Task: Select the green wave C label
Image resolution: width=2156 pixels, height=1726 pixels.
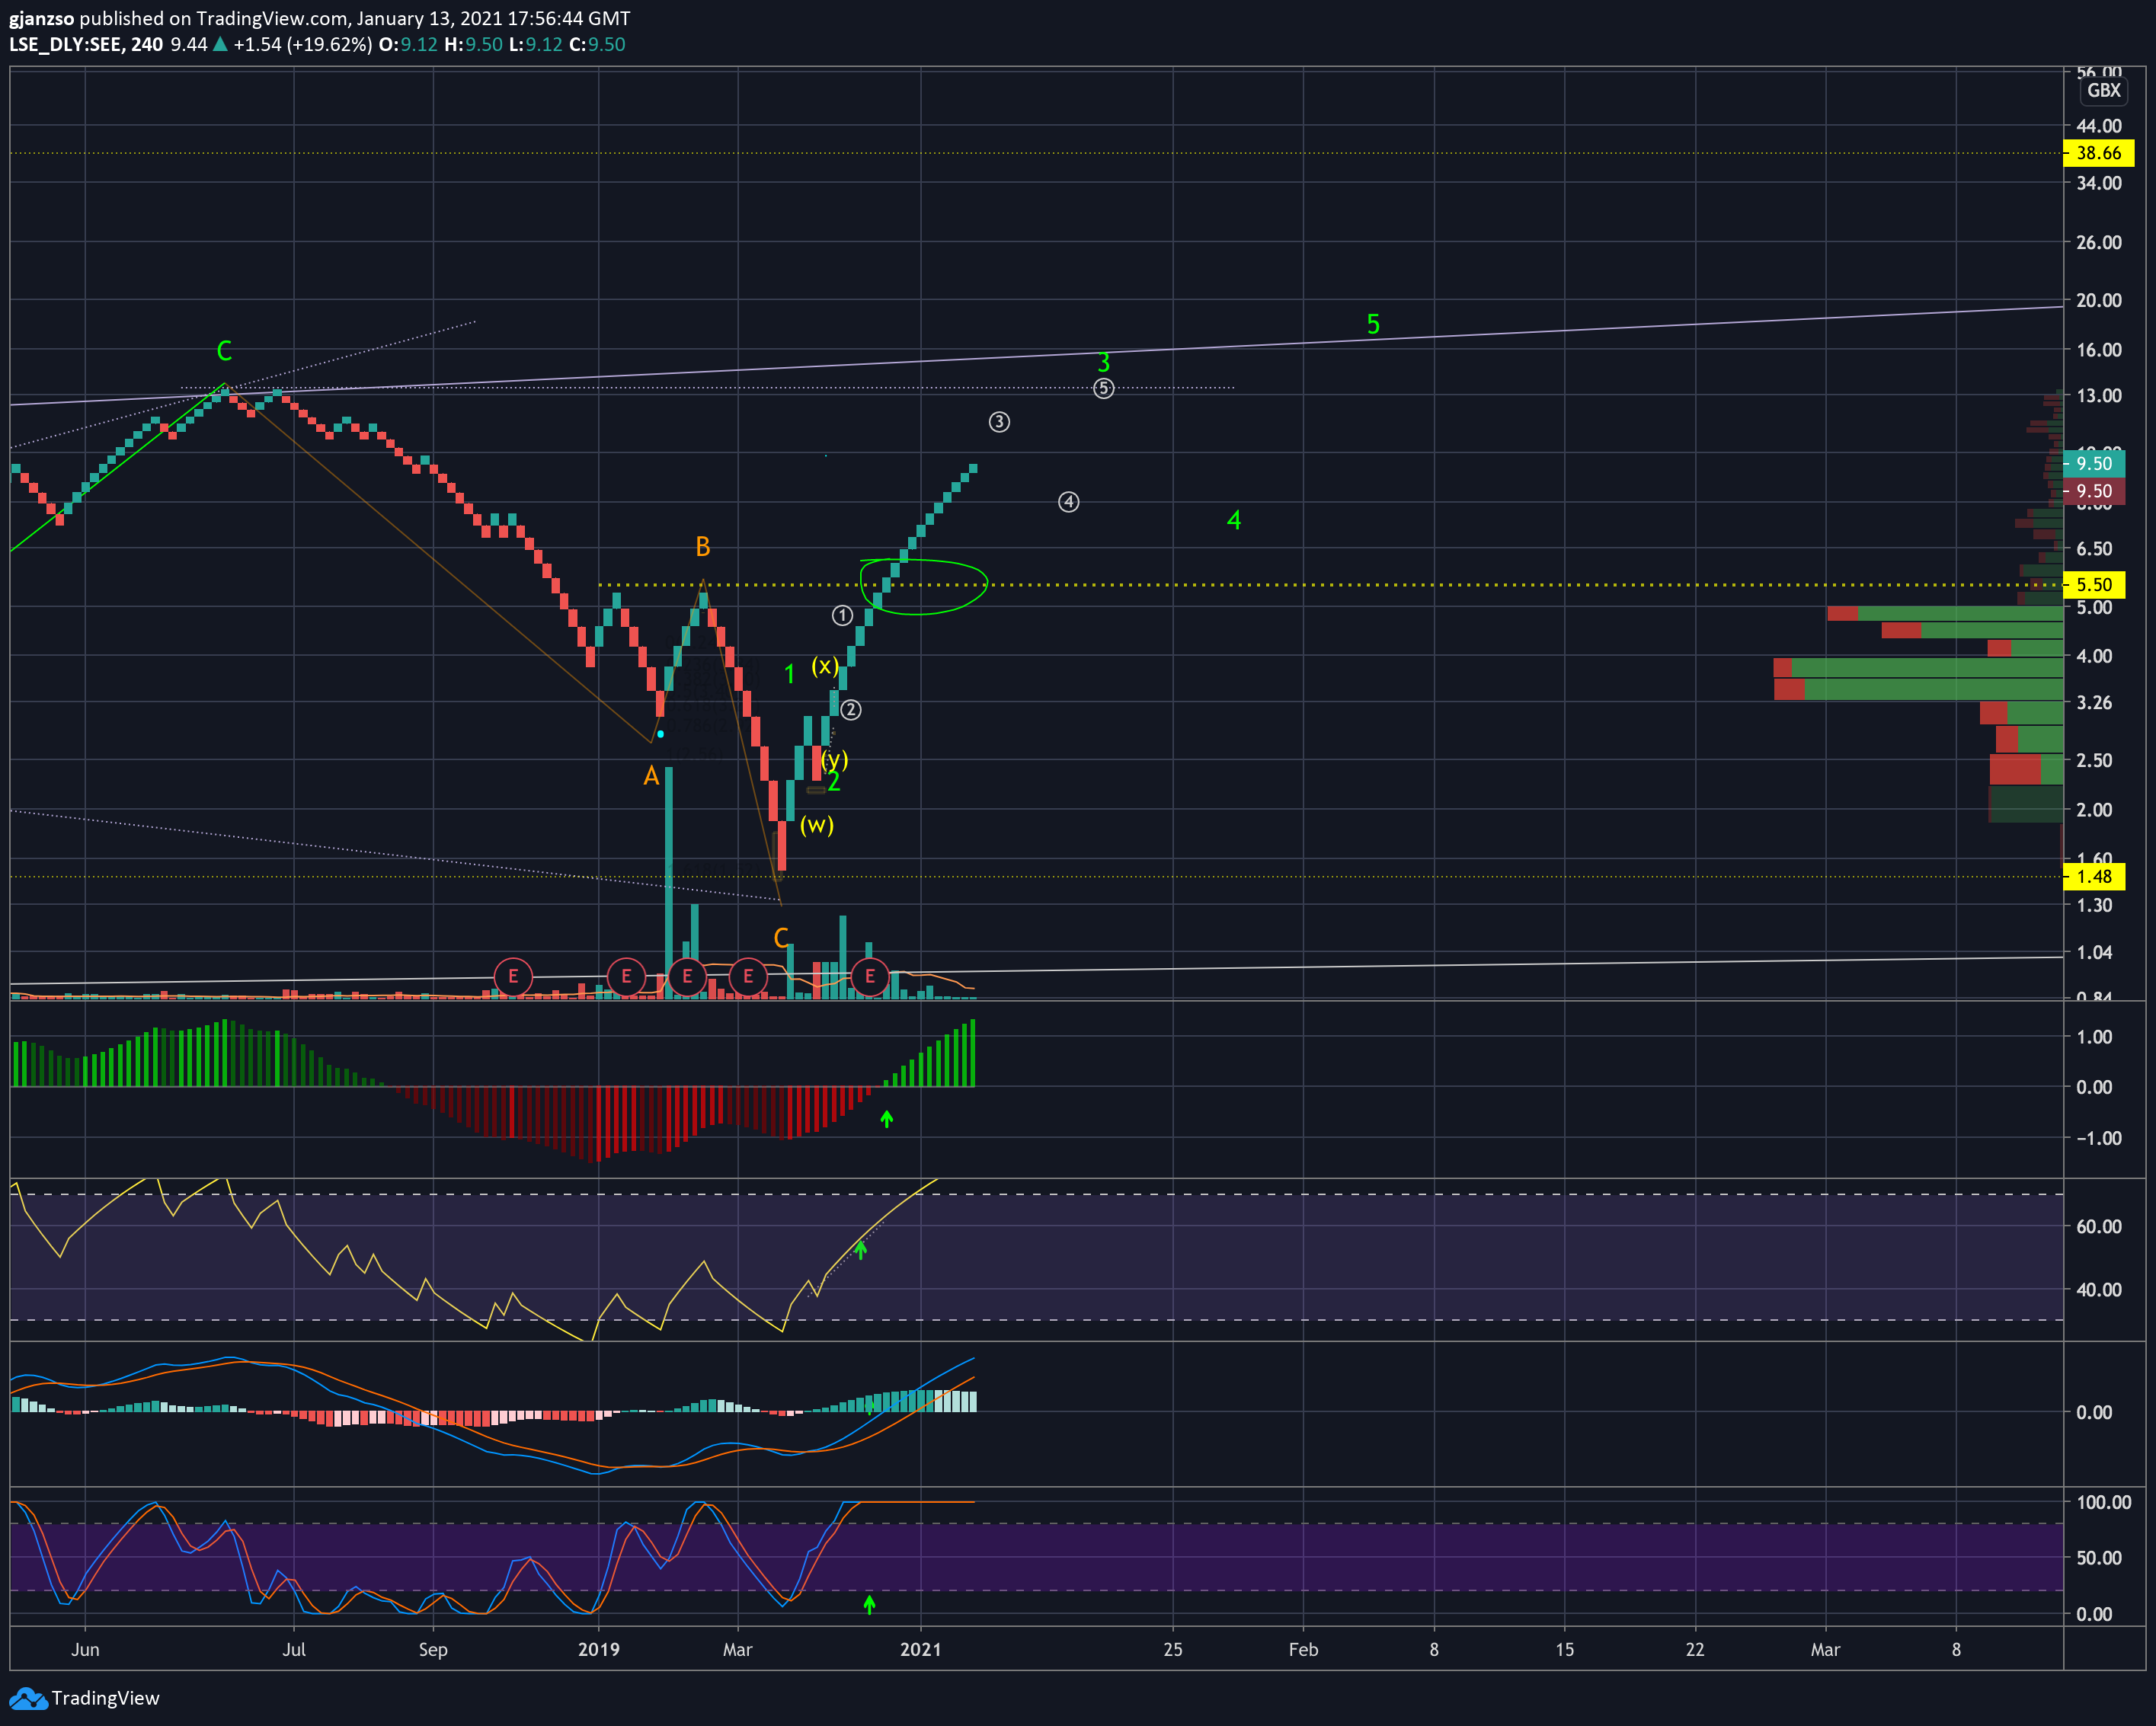Action: point(224,351)
